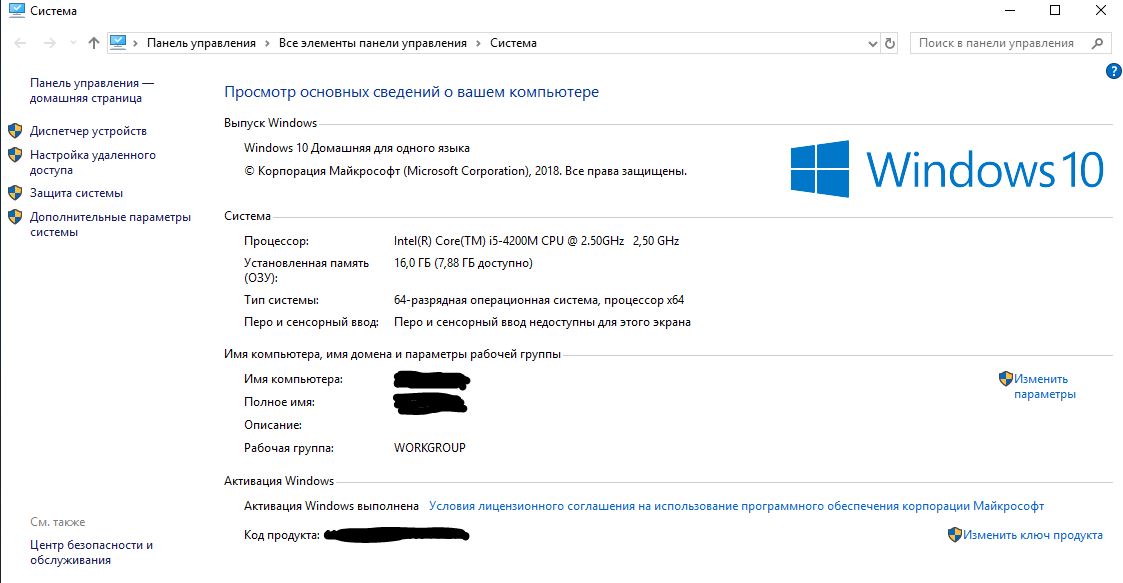Viewport: 1123px width, 583px height.
Task: Click processor value 'Intel(R) Core(TM) i5-4200M'
Action: 536,241
